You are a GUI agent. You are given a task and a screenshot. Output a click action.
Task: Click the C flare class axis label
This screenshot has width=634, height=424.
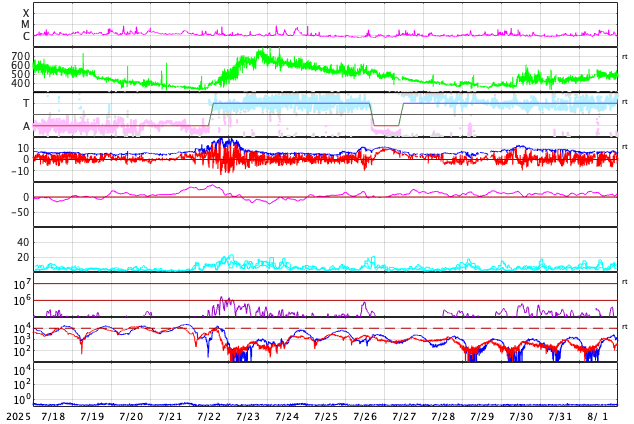pos(26,37)
